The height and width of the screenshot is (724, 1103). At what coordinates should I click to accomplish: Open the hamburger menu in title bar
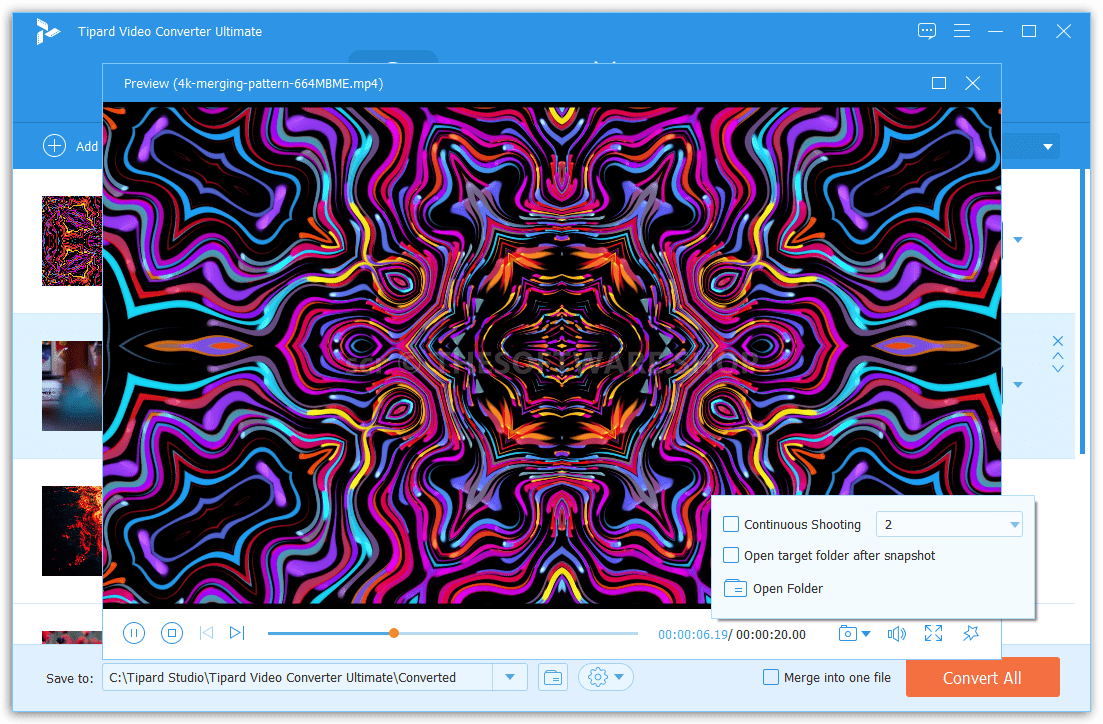(961, 31)
